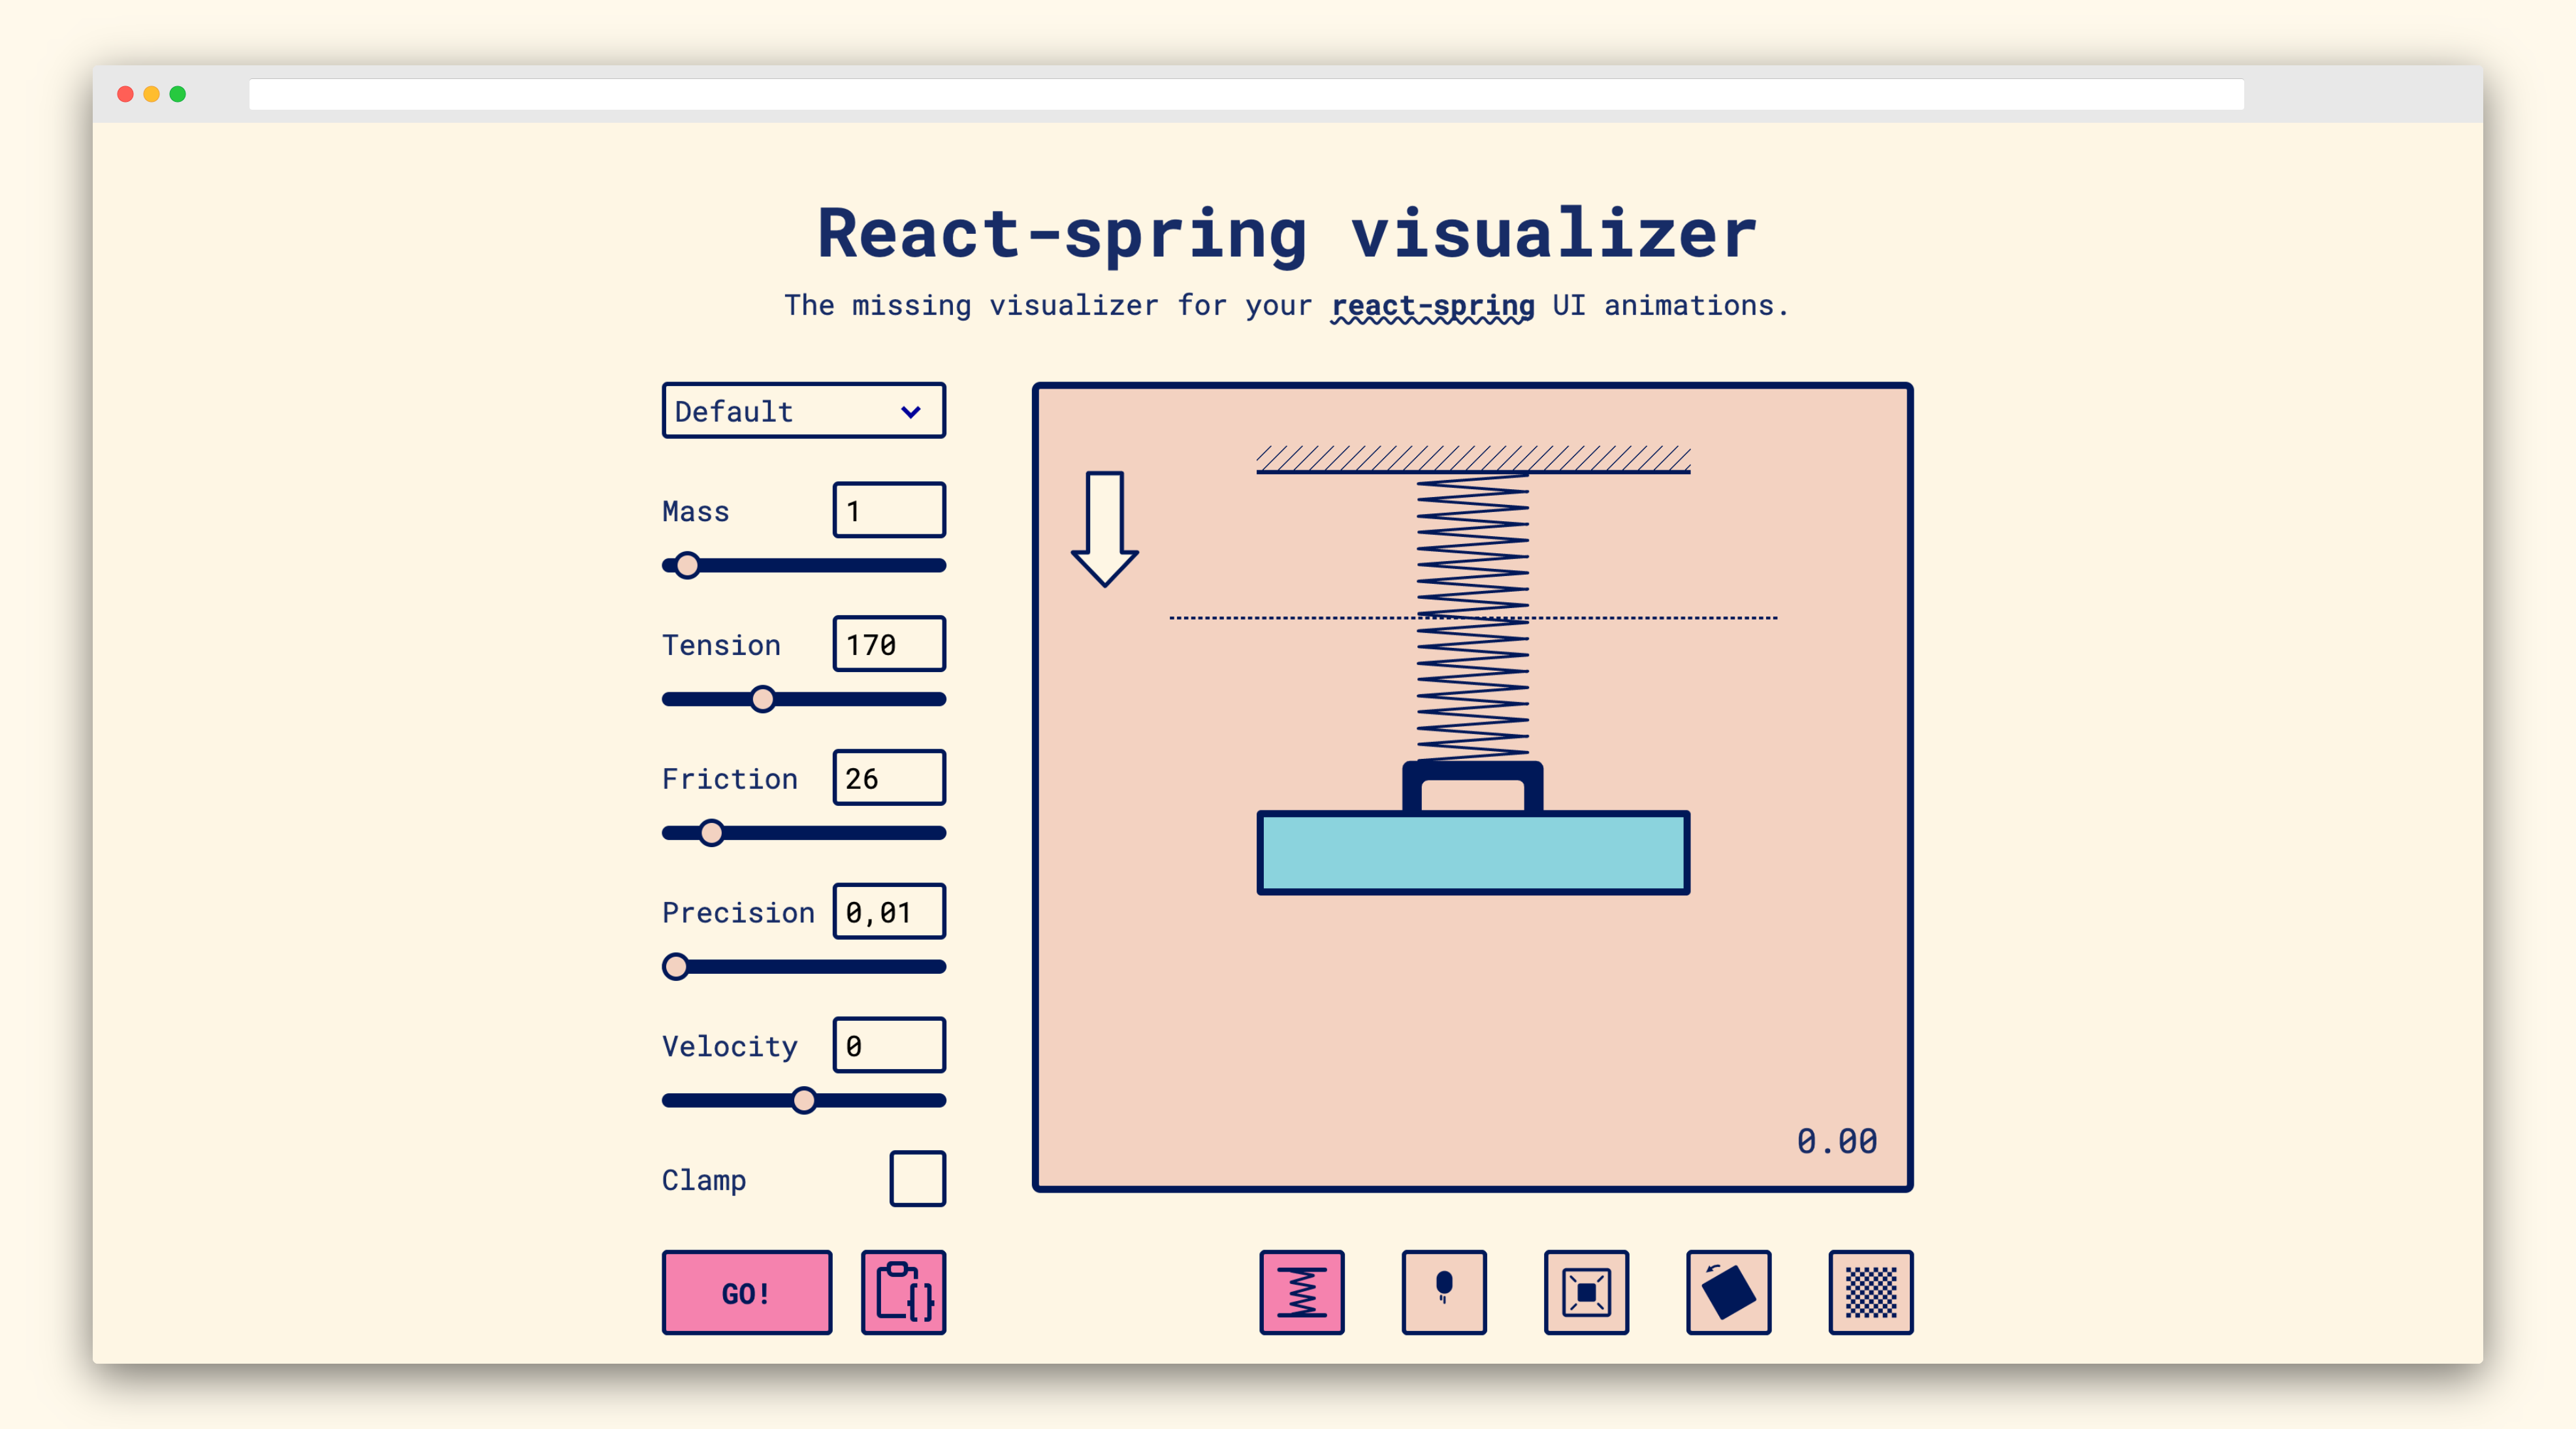This screenshot has width=2576, height=1429.
Task: Open the Default preset dropdown
Action: (x=803, y=411)
